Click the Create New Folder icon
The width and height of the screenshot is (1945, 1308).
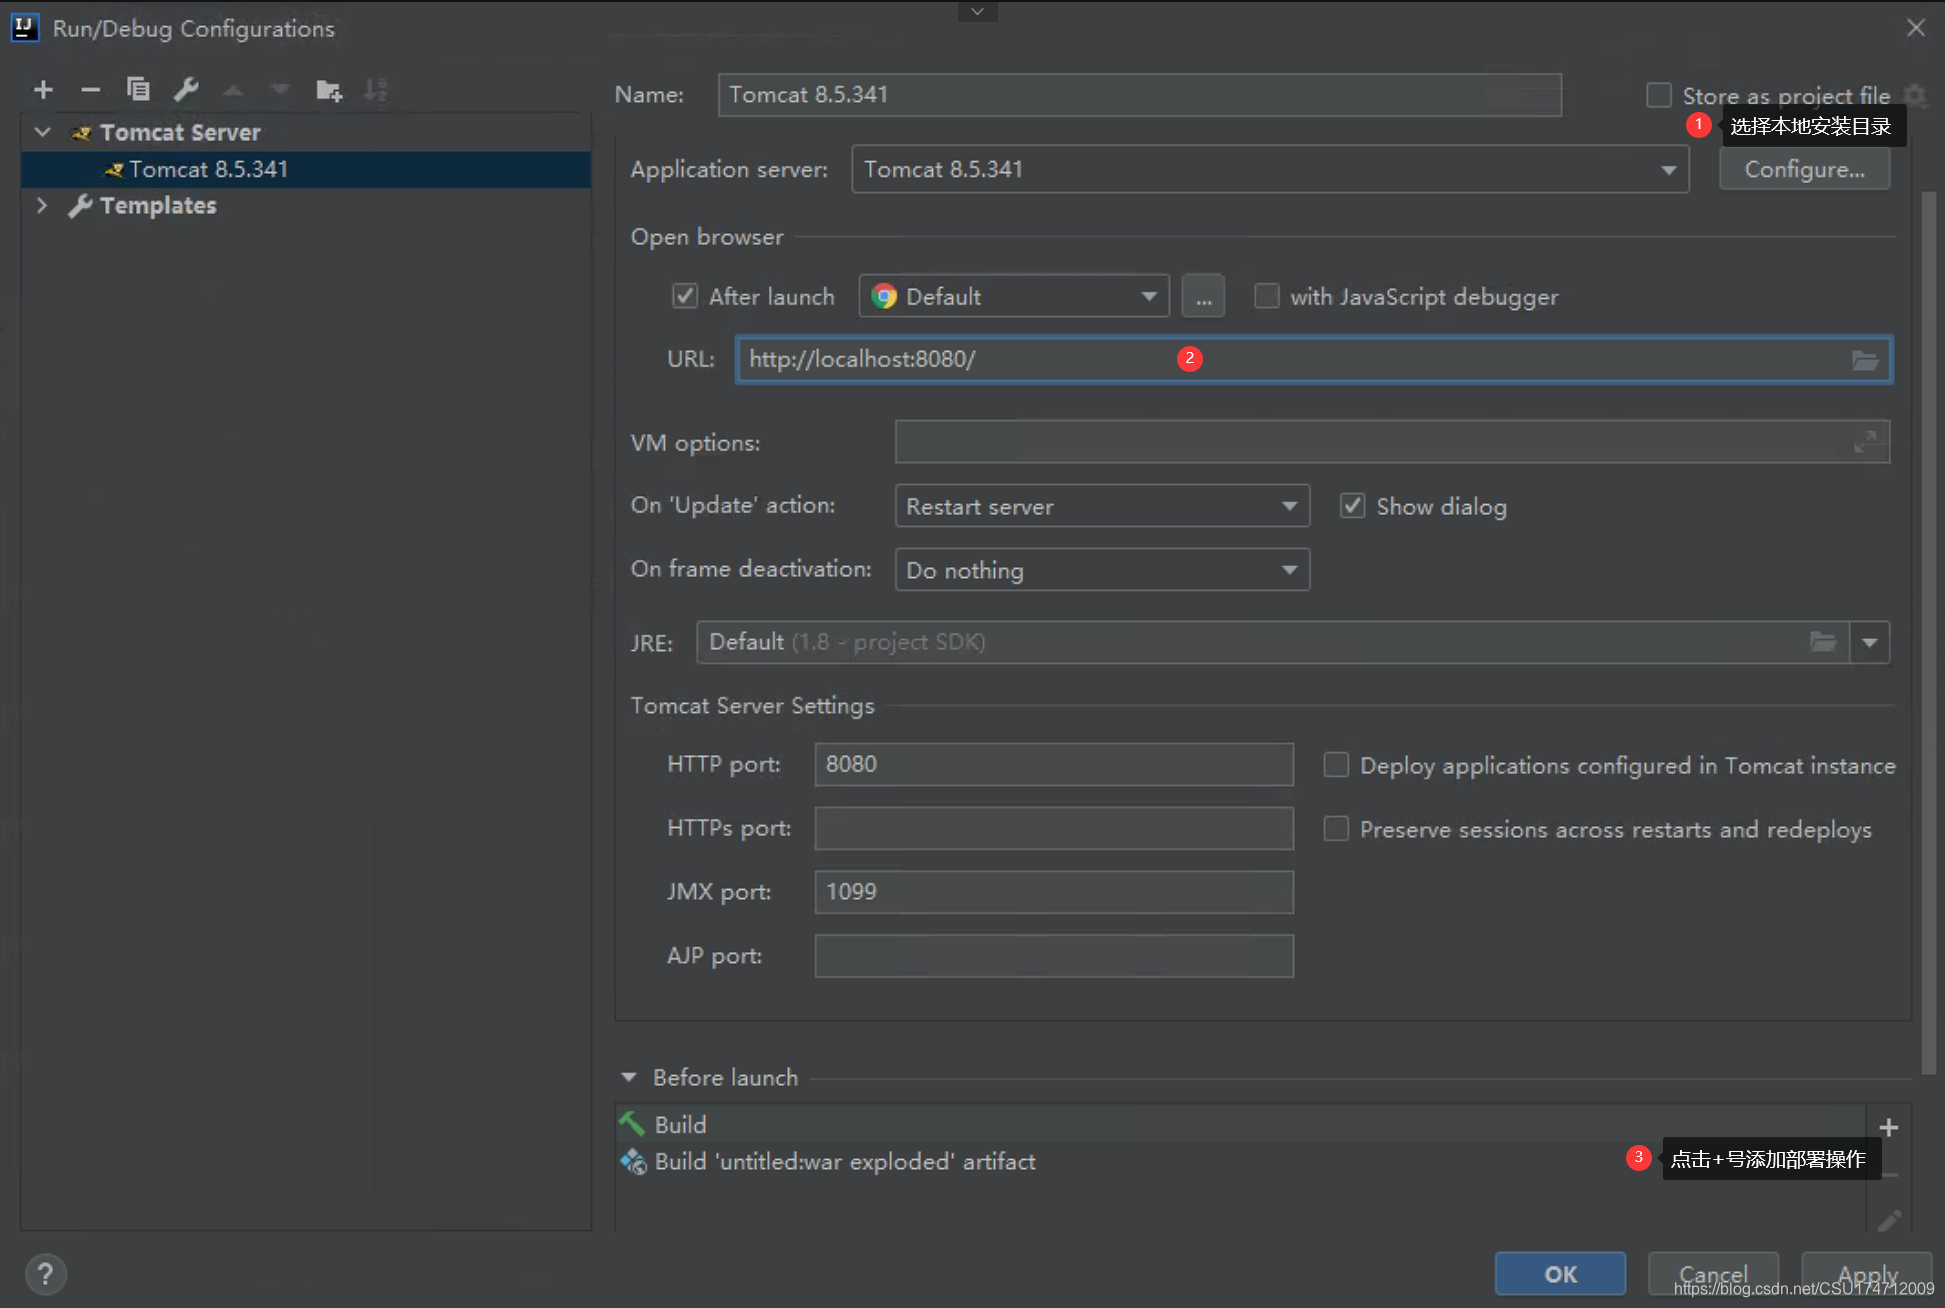click(x=329, y=90)
